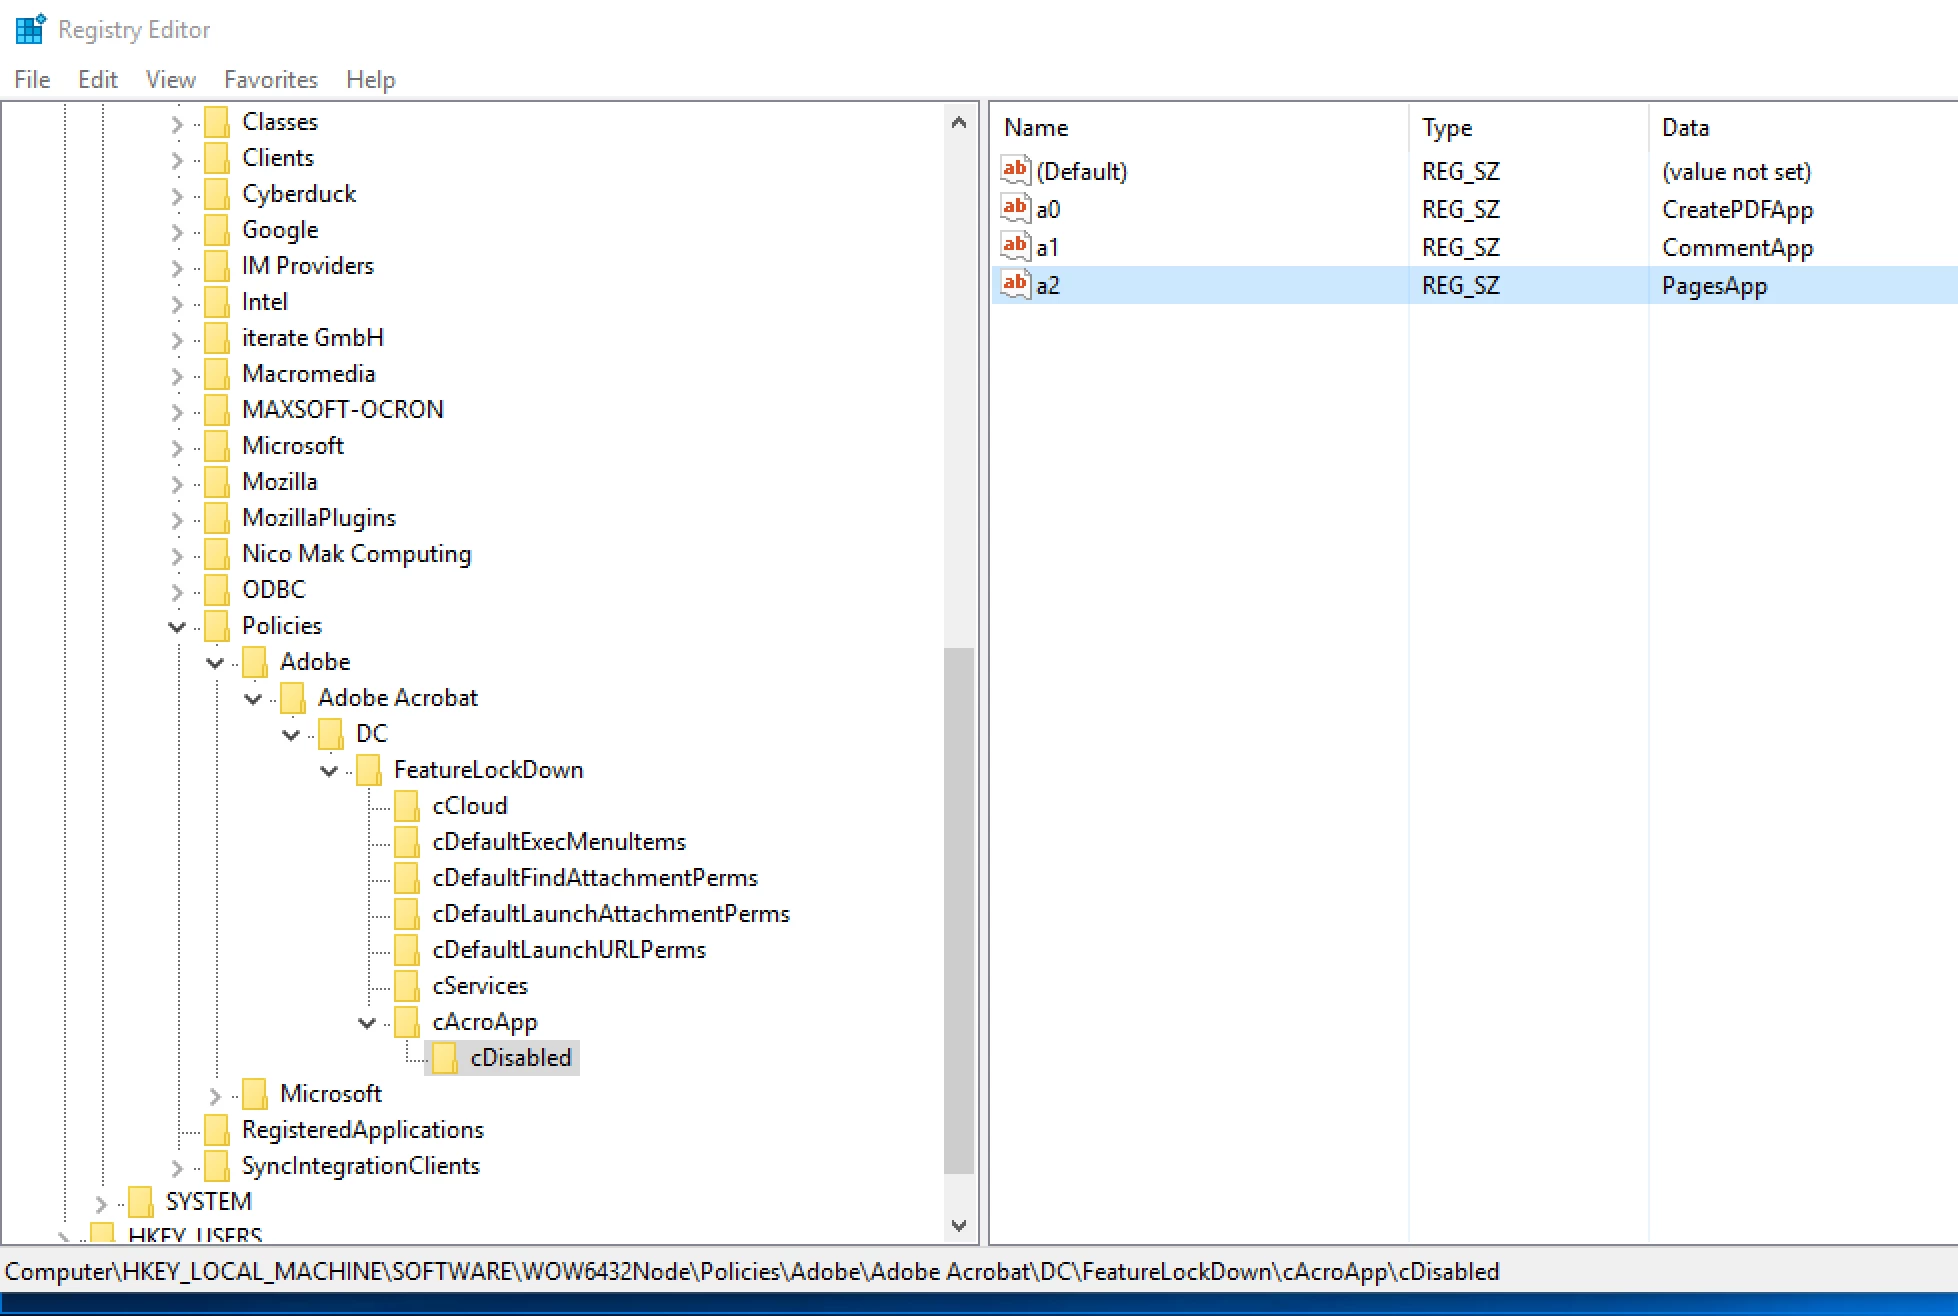Click the Cyberduck folder icon
The width and height of the screenshot is (1958, 1316).
click(x=216, y=194)
